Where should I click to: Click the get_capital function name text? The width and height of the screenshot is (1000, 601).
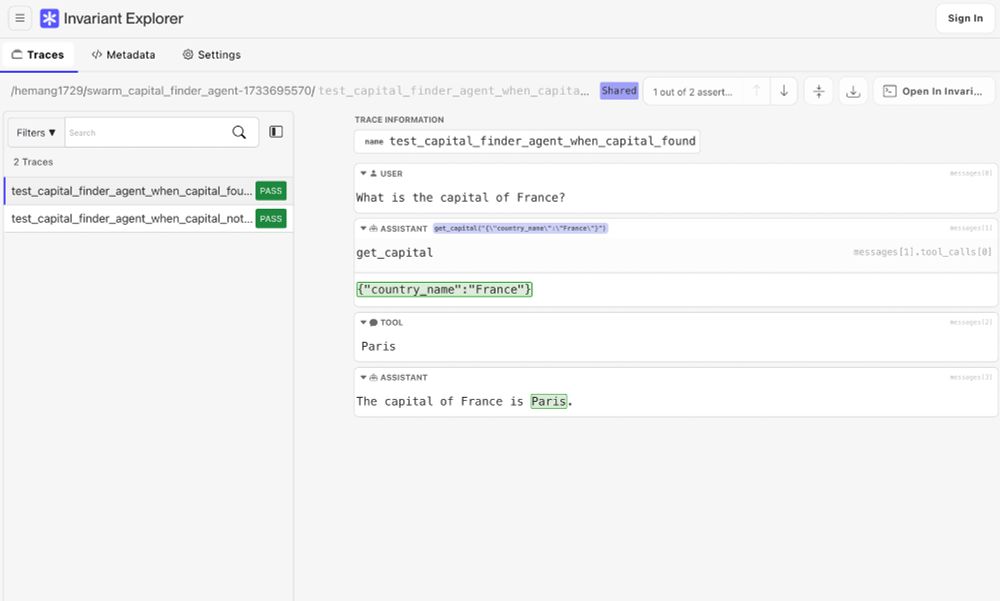394,253
